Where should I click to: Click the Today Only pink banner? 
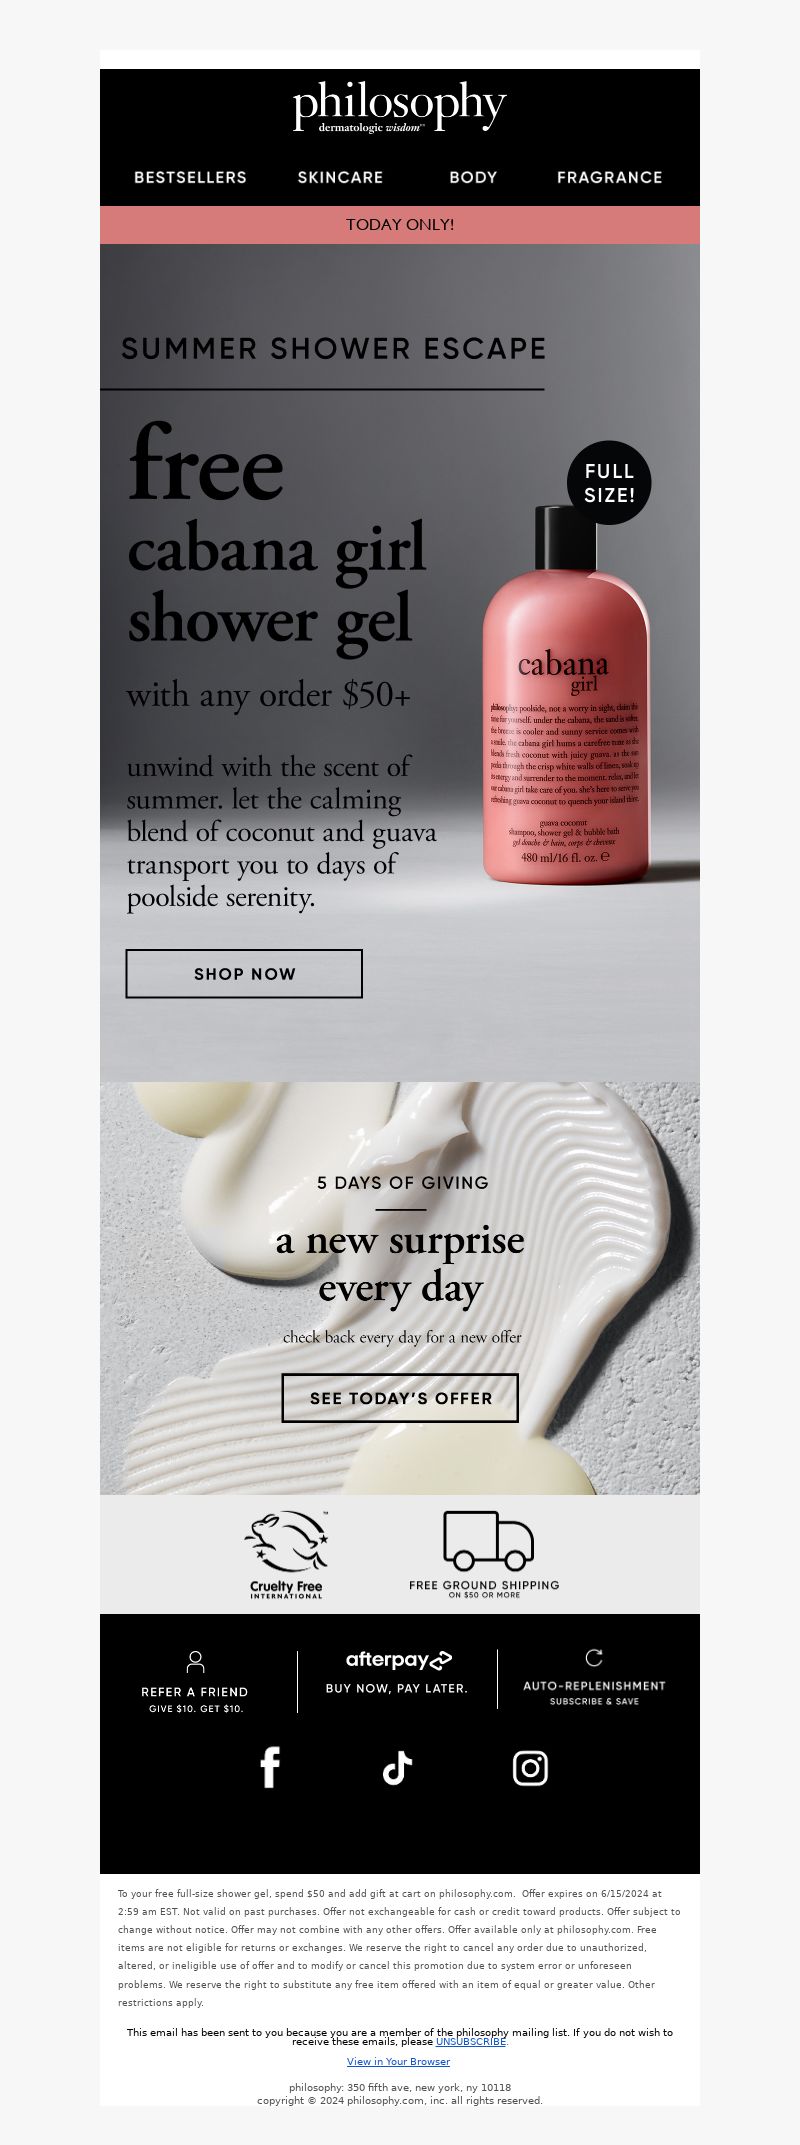click(x=400, y=225)
